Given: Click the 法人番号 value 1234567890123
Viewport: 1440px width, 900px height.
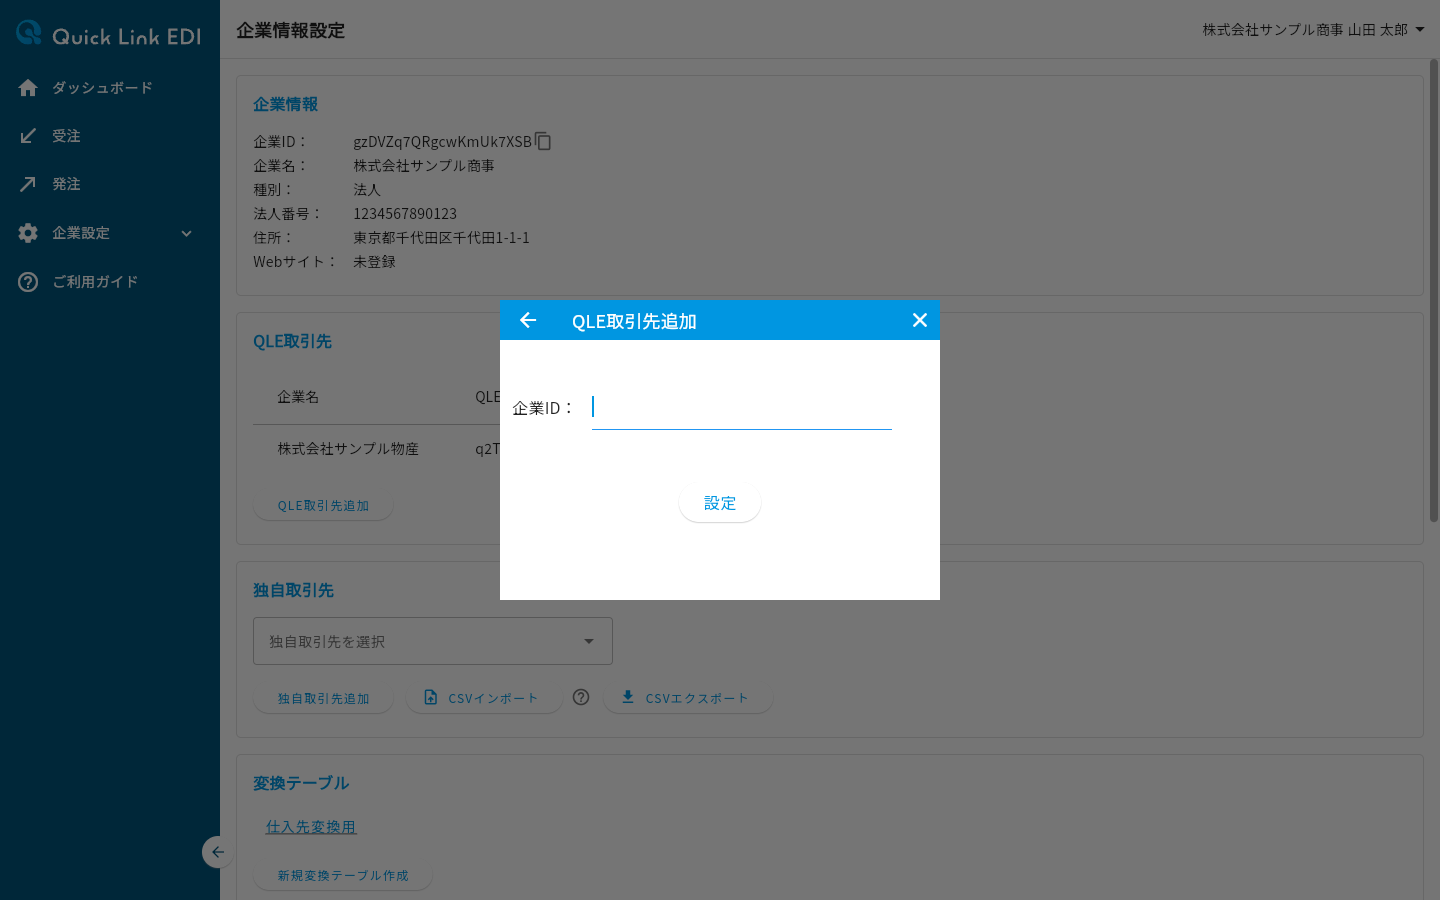Looking at the screenshot, I should [x=405, y=214].
